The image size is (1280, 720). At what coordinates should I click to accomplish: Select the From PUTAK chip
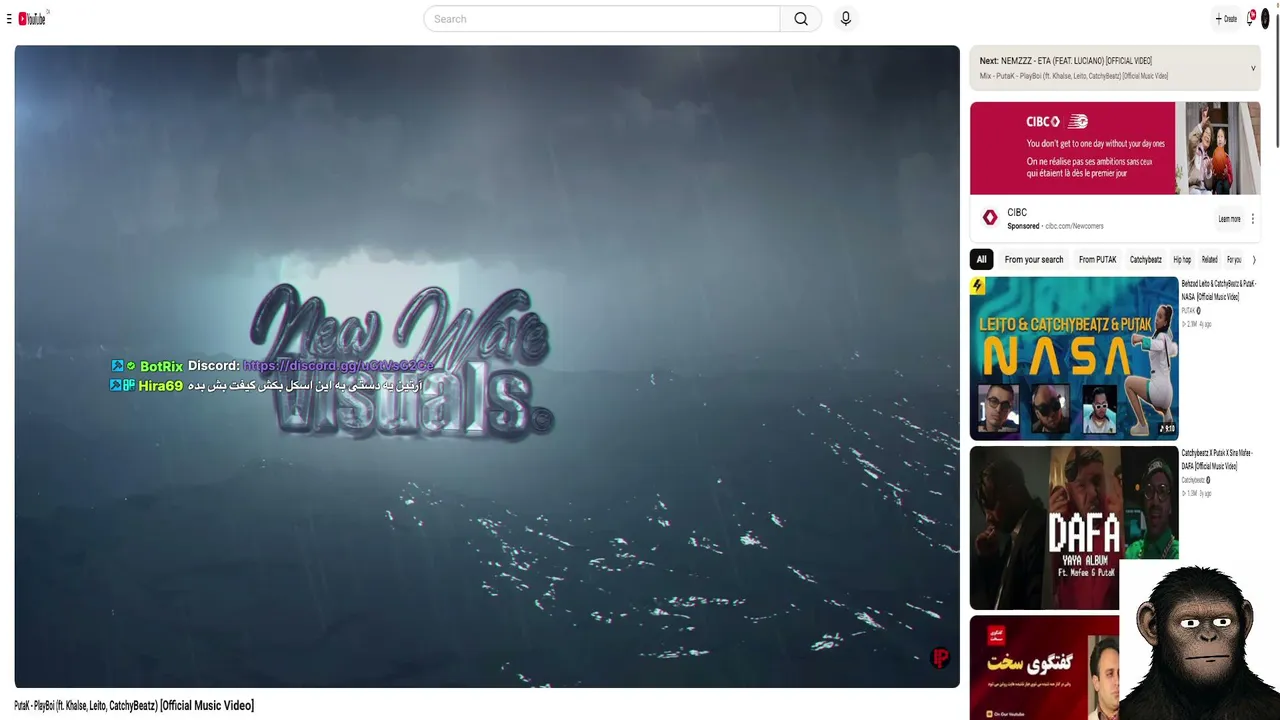(1097, 260)
